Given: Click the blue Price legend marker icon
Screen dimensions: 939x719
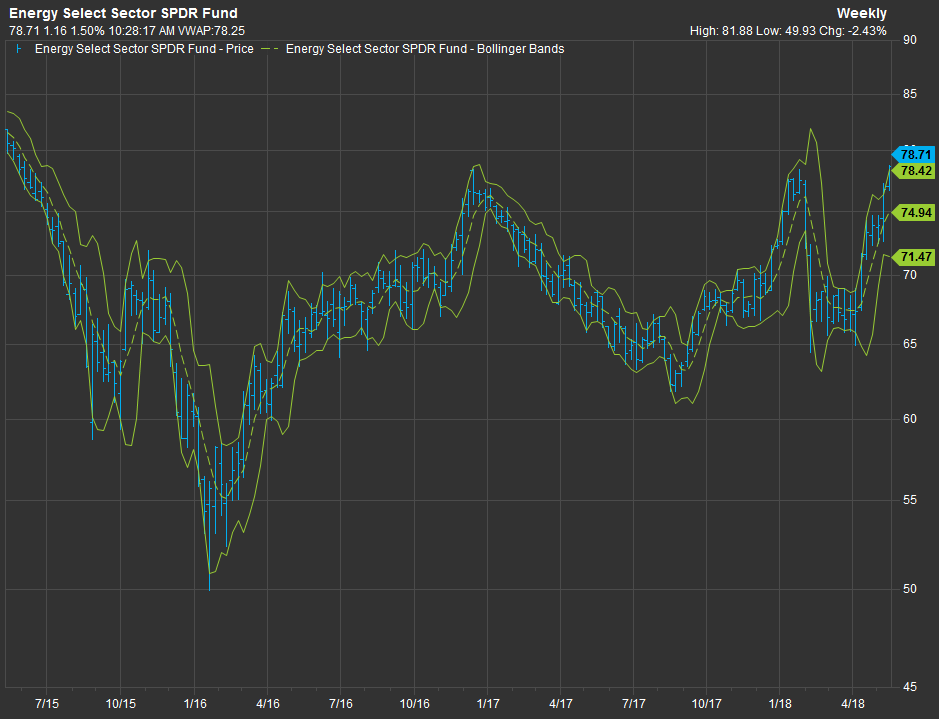Looking at the screenshot, I should coord(18,49).
